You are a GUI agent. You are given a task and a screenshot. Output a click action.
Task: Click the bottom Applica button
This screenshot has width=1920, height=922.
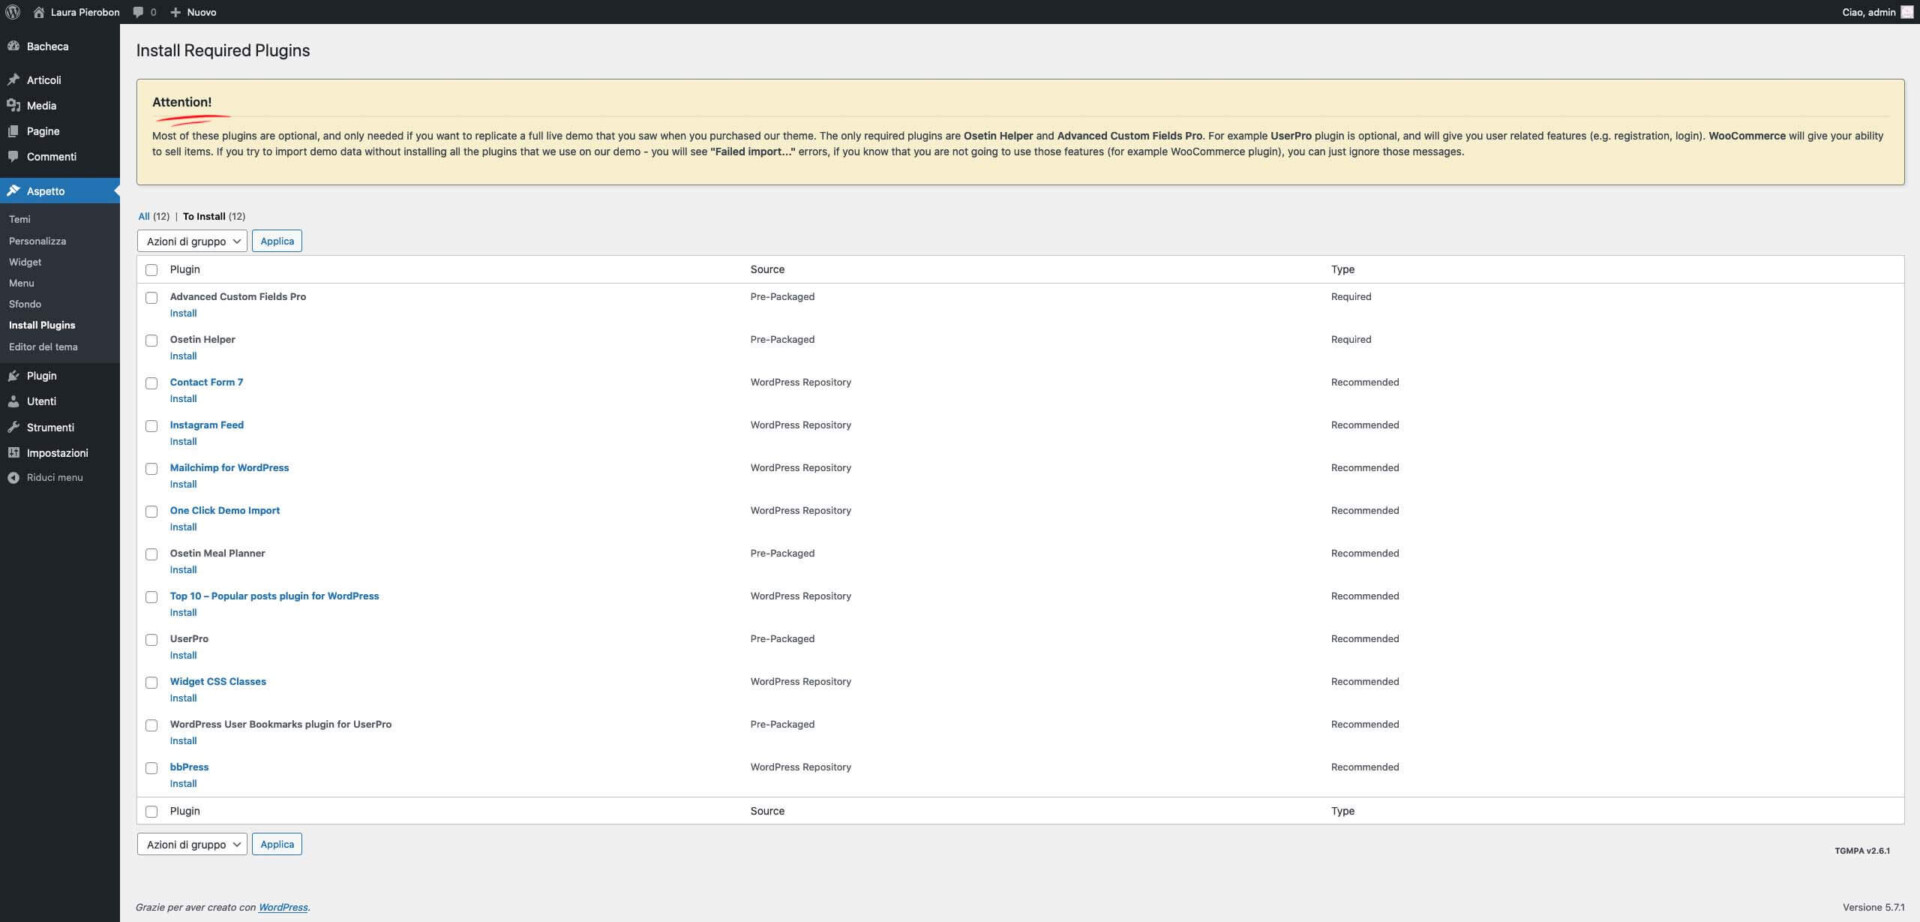[277, 844]
